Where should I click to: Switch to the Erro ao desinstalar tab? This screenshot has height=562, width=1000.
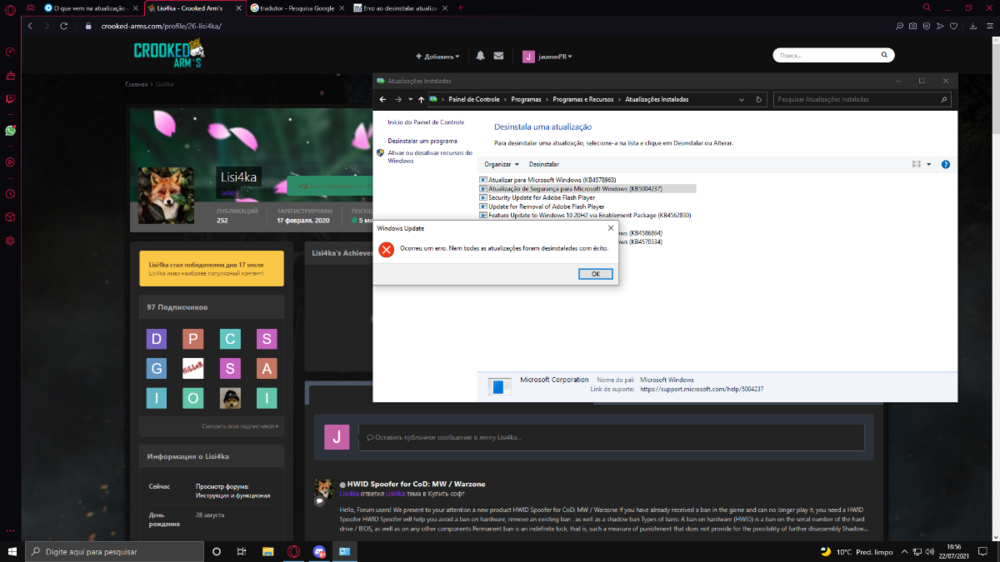pos(397,7)
